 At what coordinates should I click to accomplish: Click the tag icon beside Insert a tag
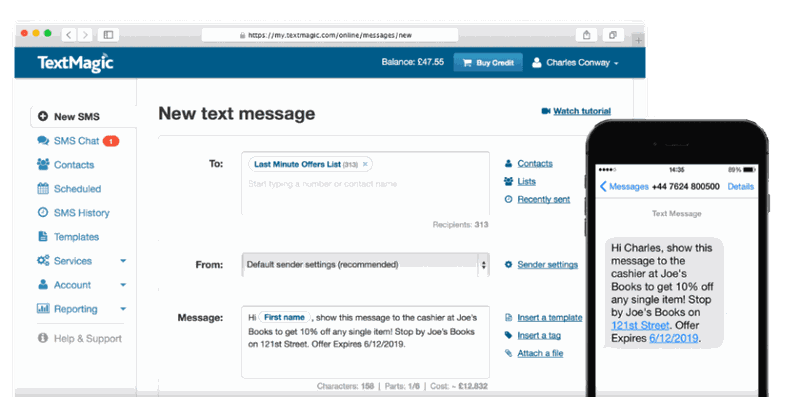click(x=508, y=335)
